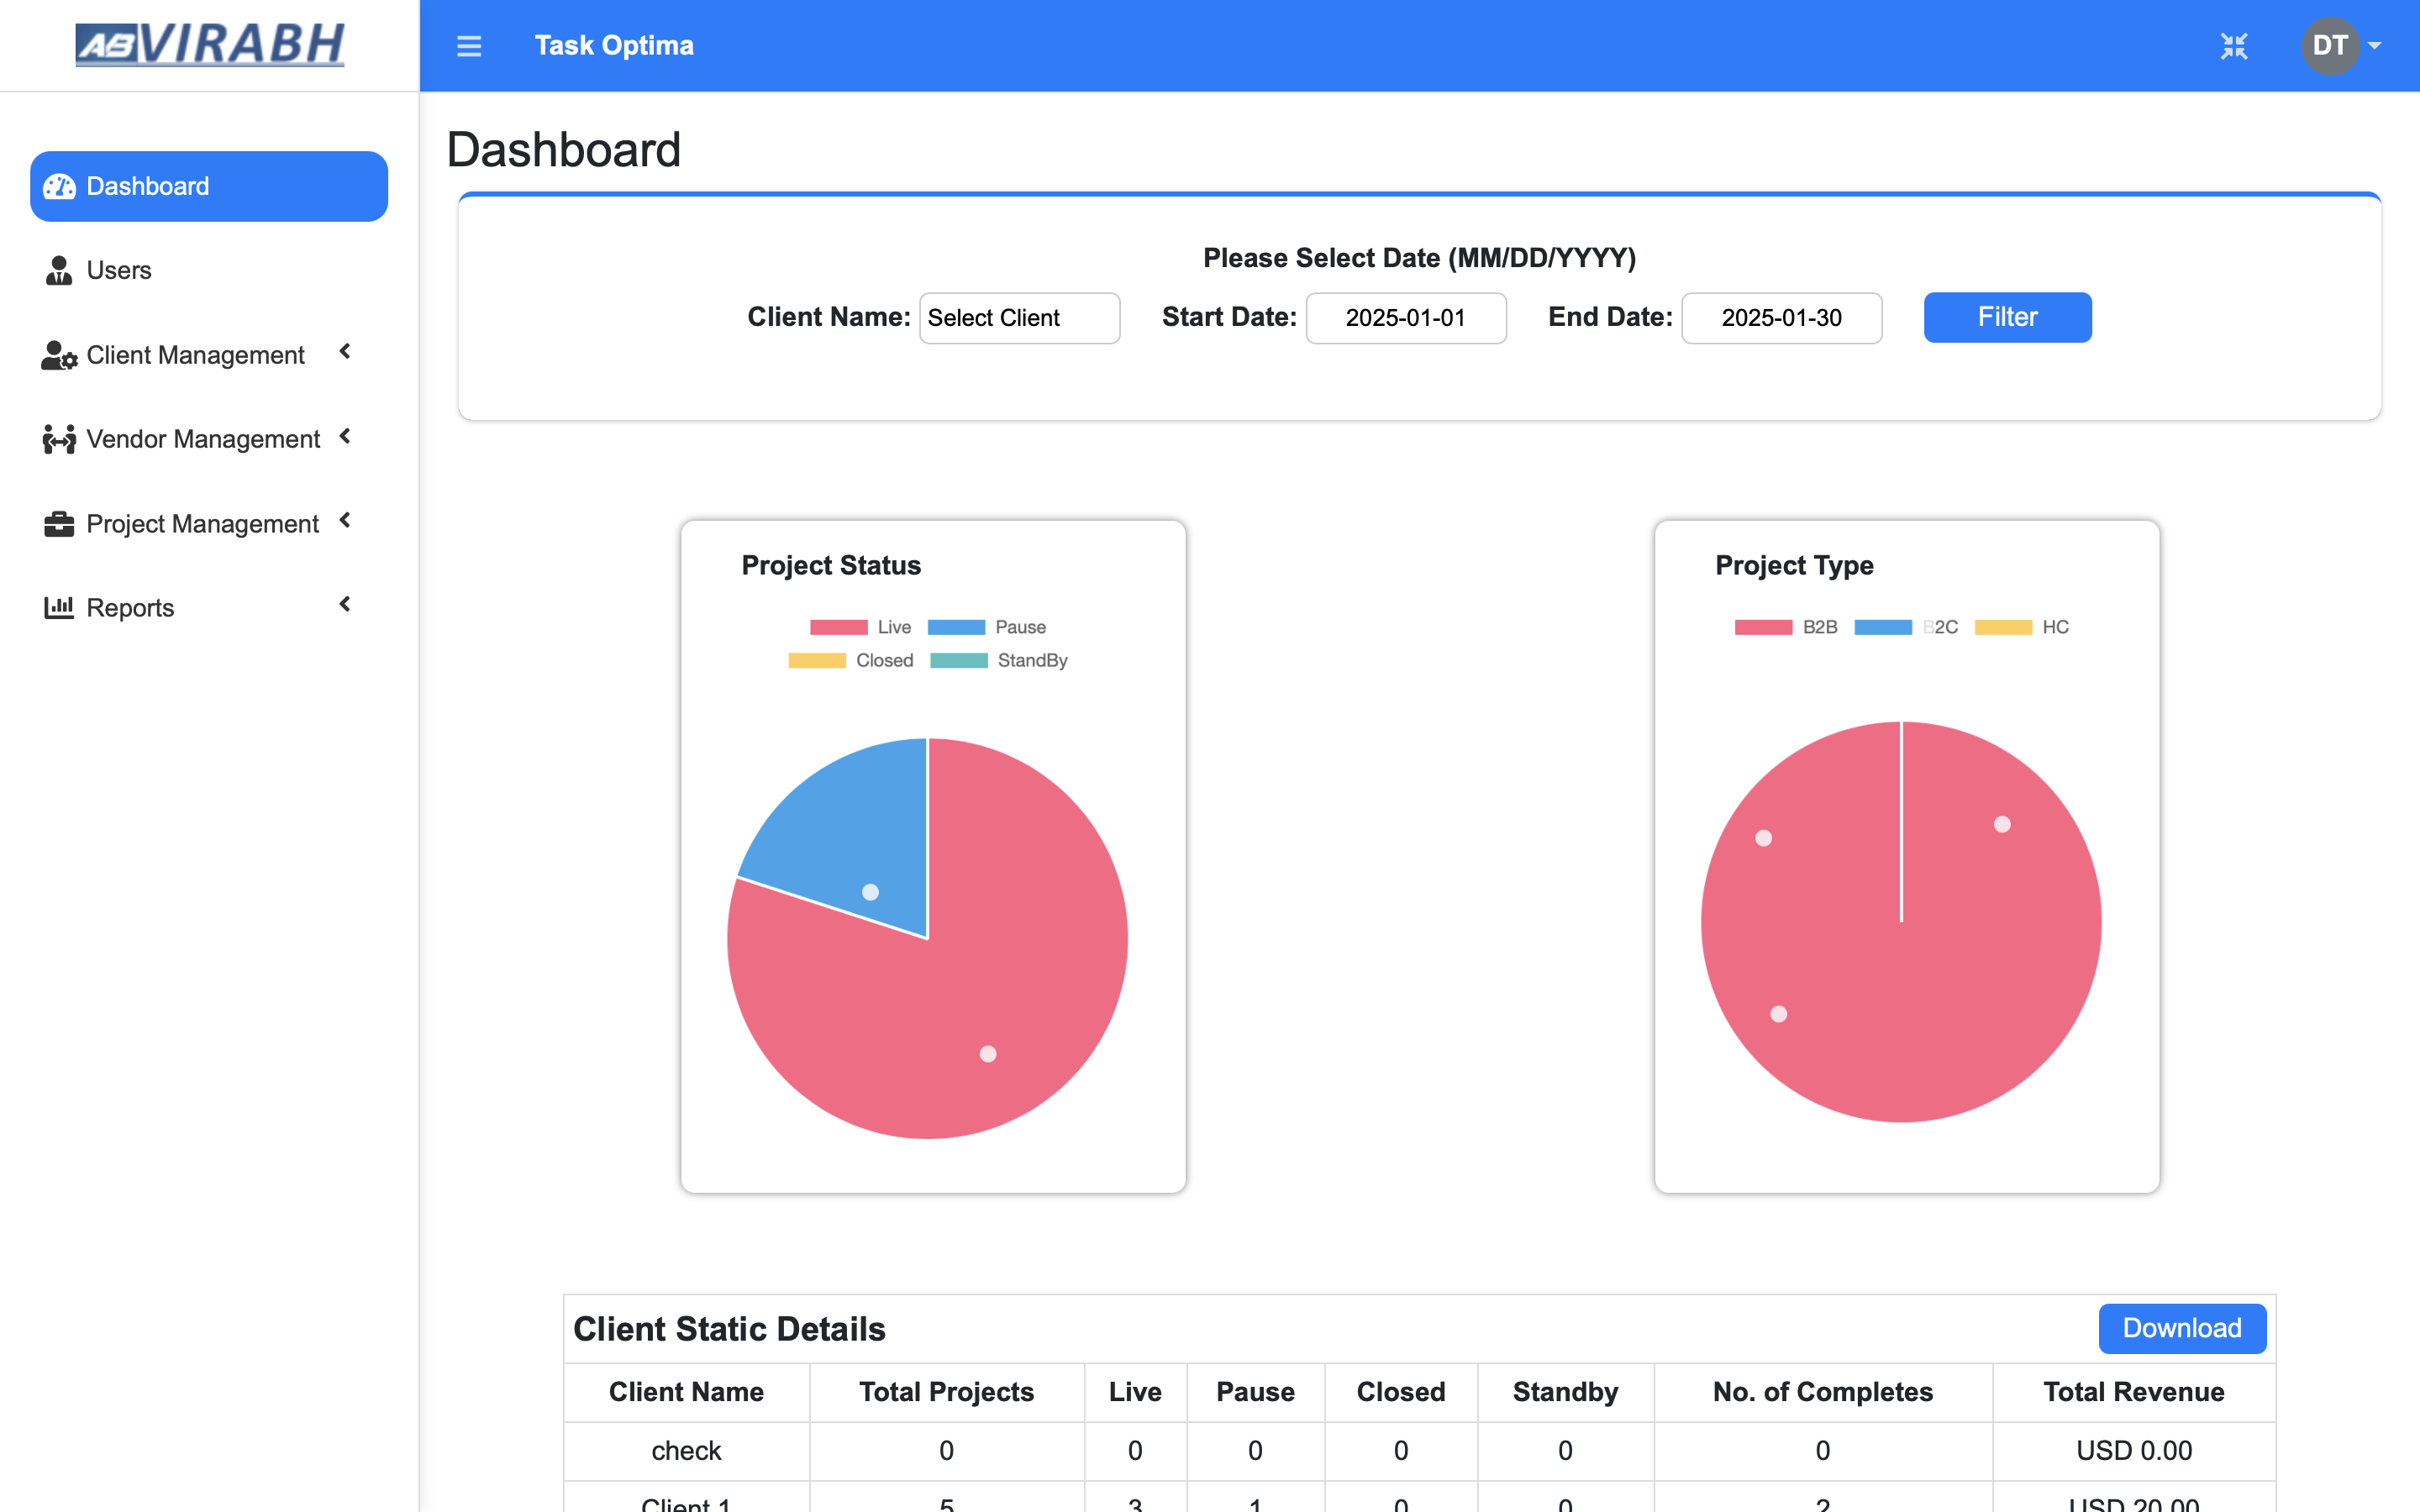Screen dimensions: 2420x1512
Task: Expand Client Management chevron arrow
Action: 345,352
